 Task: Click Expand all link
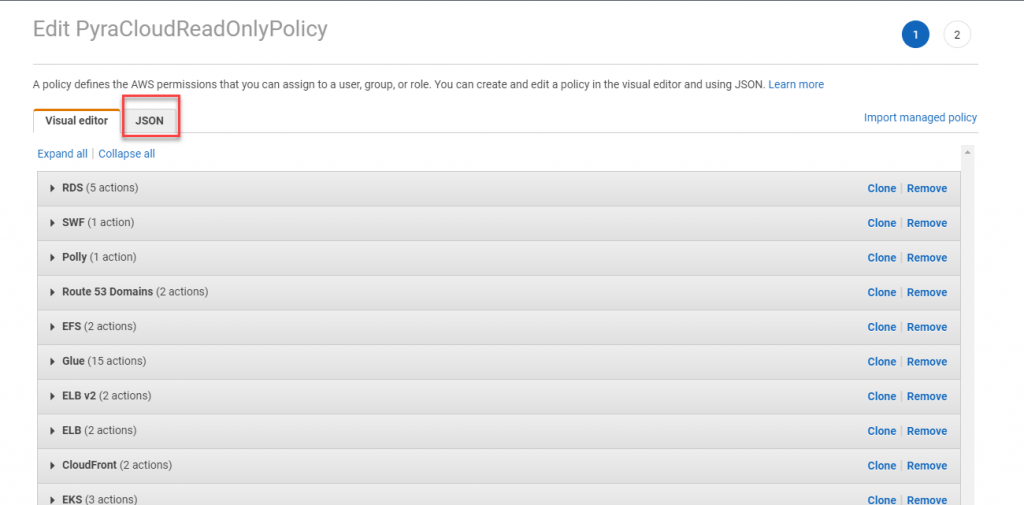(62, 154)
